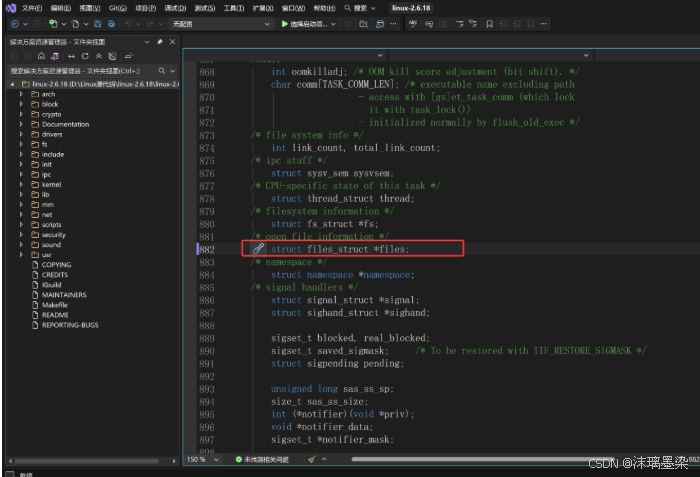Expand the include folder

click(x=21, y=154)
